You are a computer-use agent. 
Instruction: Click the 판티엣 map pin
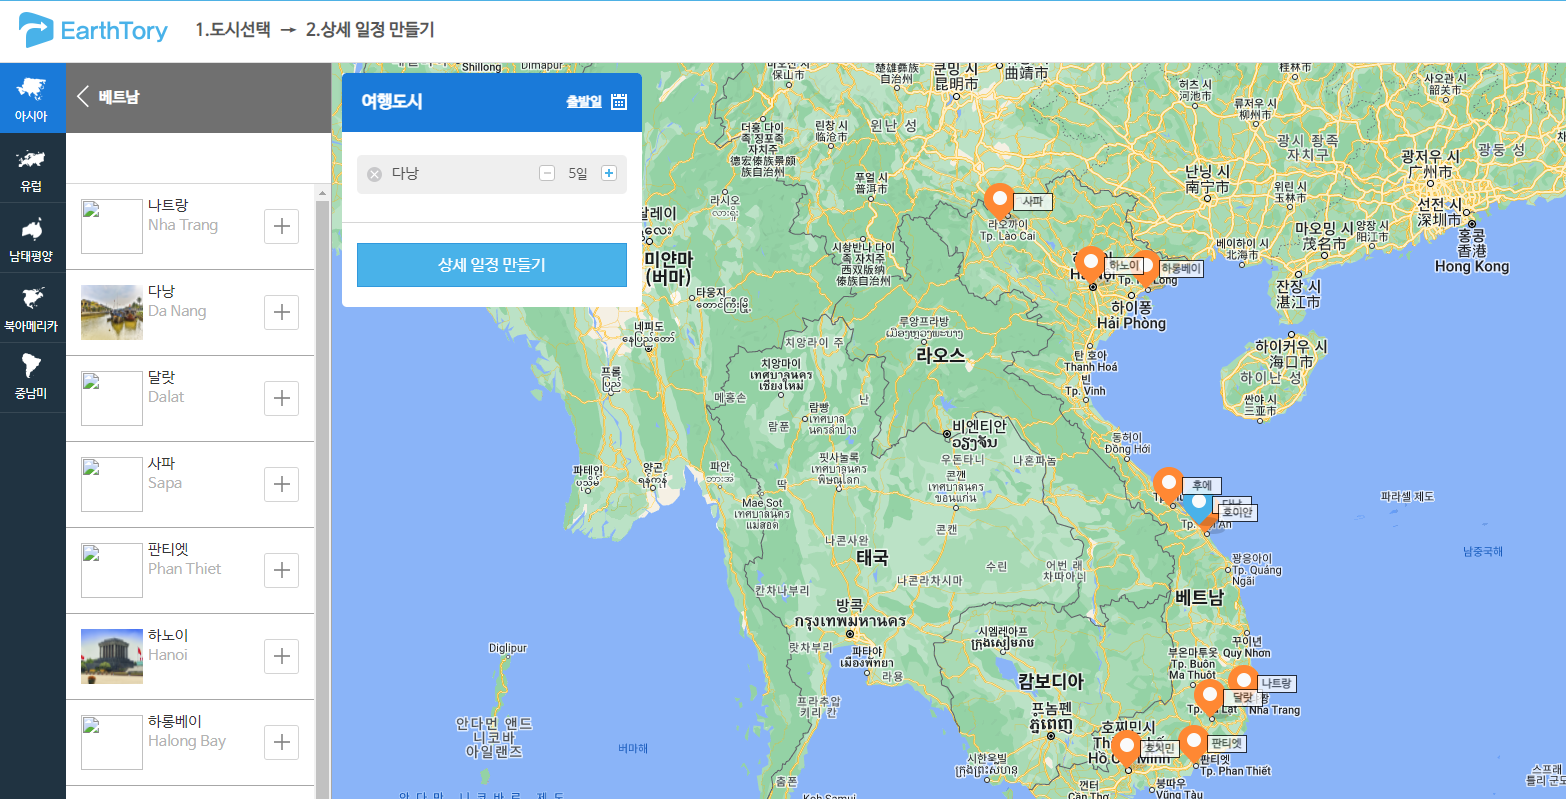click(x=1192, y=742)
